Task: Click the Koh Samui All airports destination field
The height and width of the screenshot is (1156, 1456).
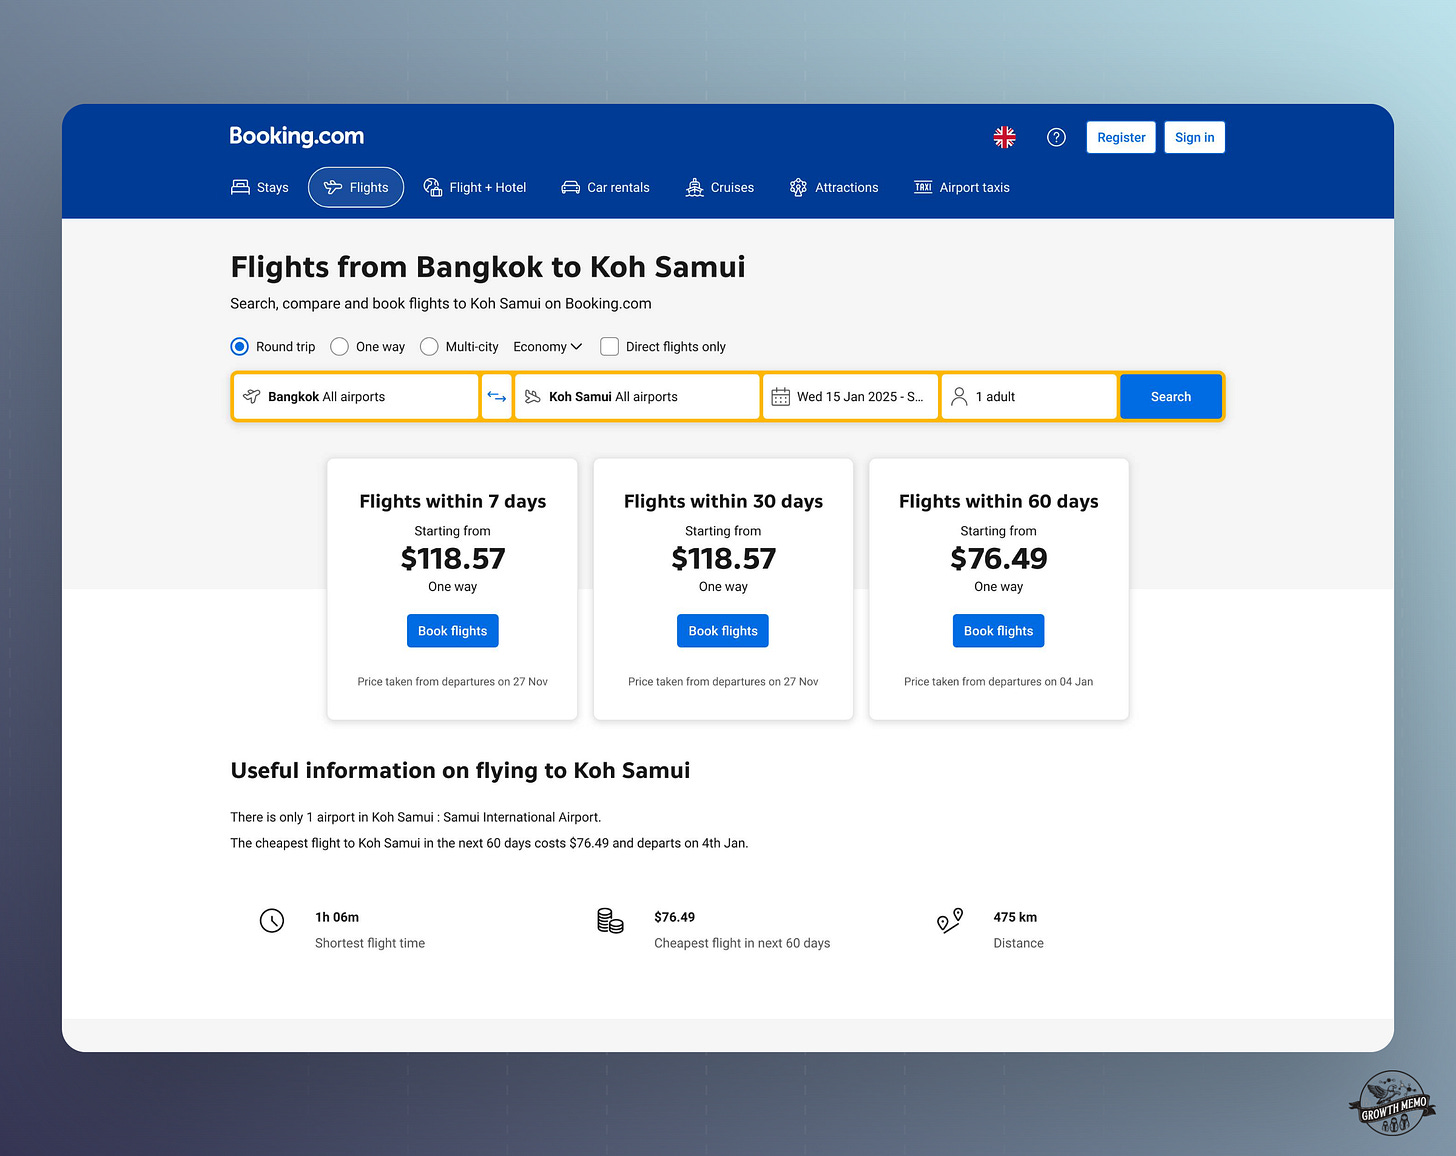Action: [x=637, y=396]
